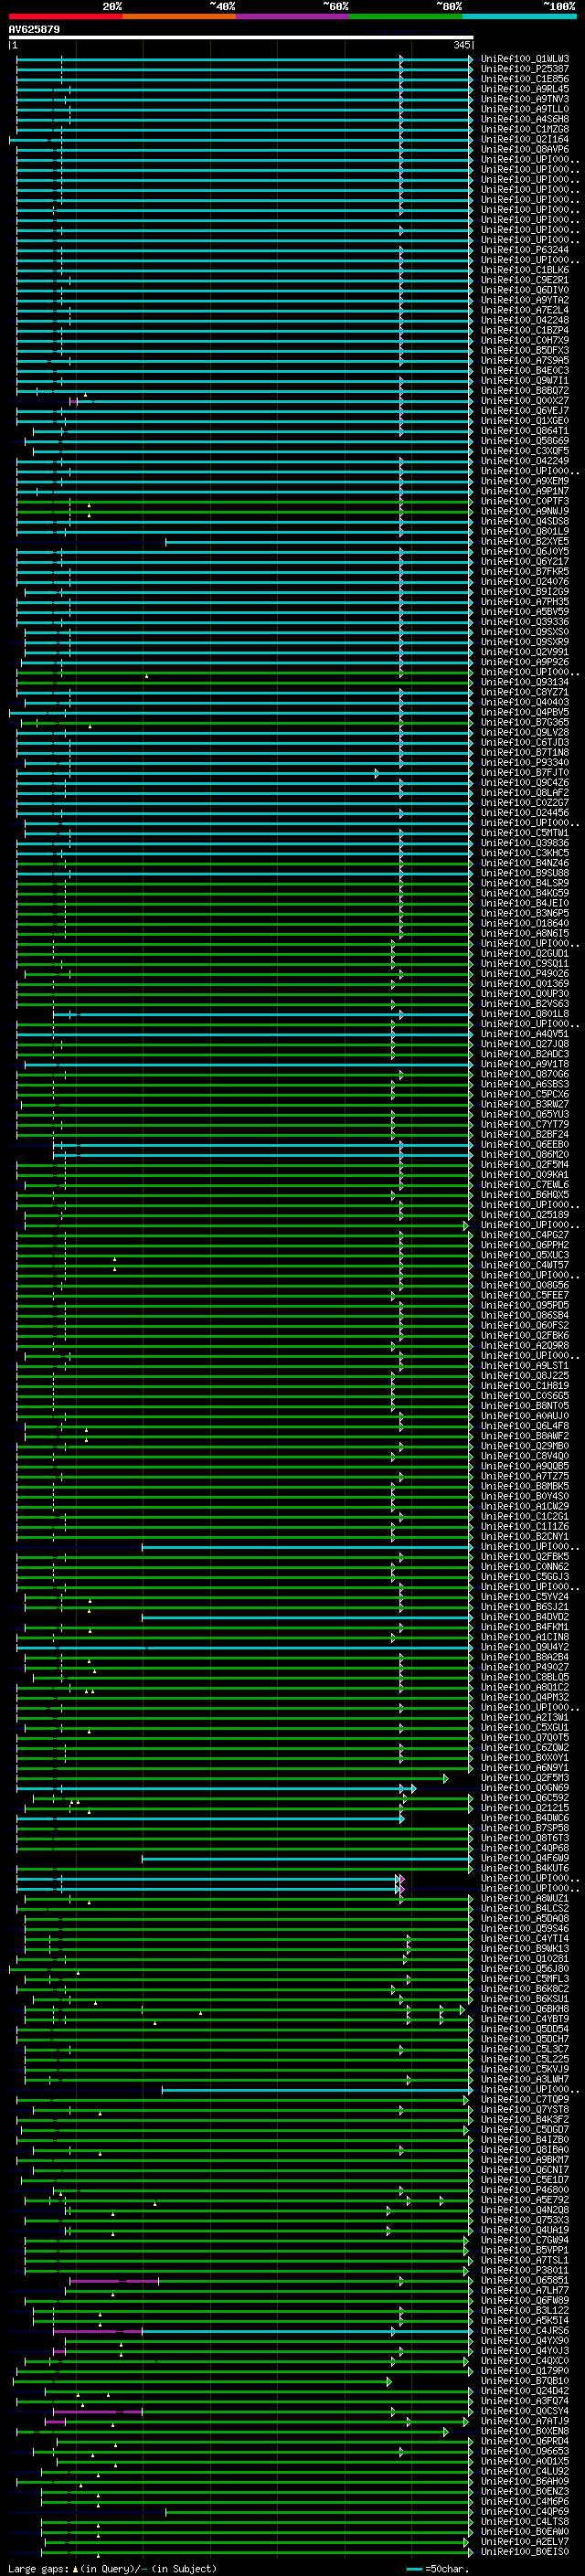Select hit UniRef100_A4S6H8
Image resolution: width=585 pixels, height=2576 pixels.
[525, 119]
